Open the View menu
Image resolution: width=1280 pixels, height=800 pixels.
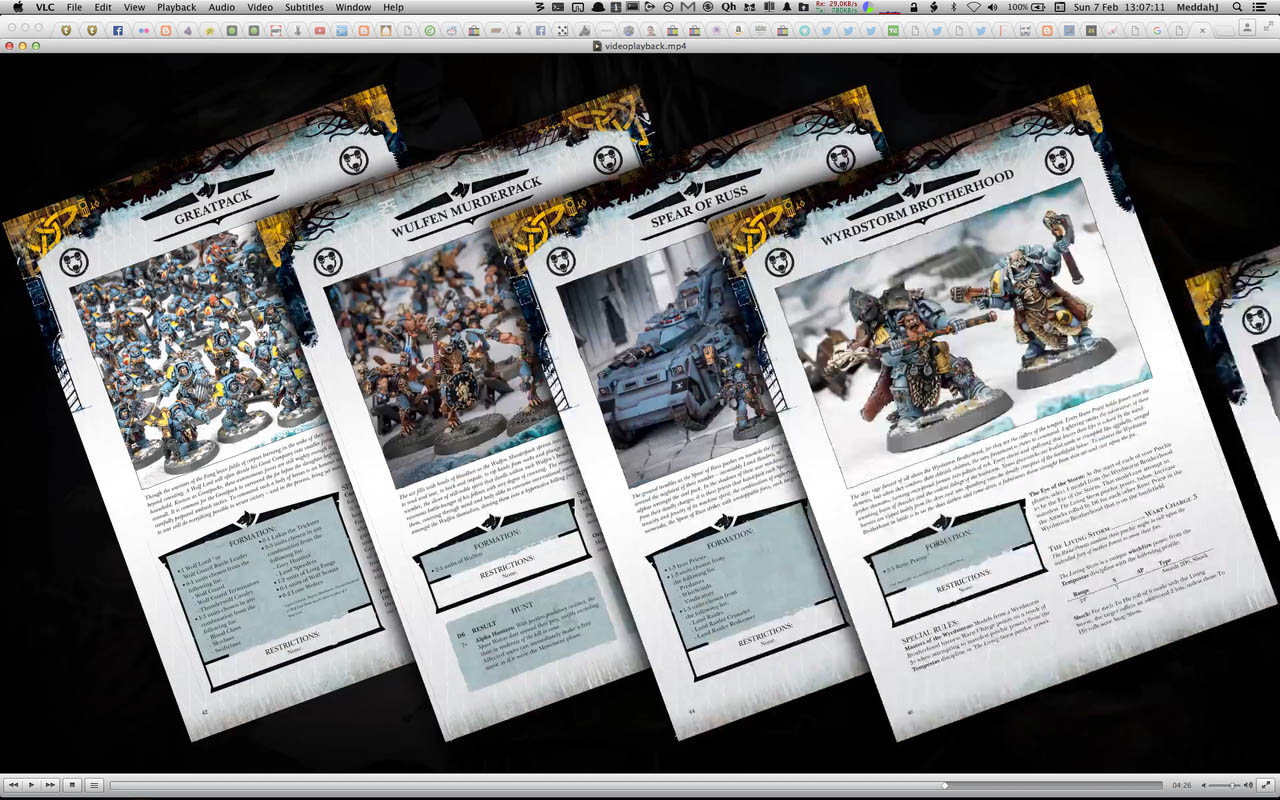pos(135,7)
